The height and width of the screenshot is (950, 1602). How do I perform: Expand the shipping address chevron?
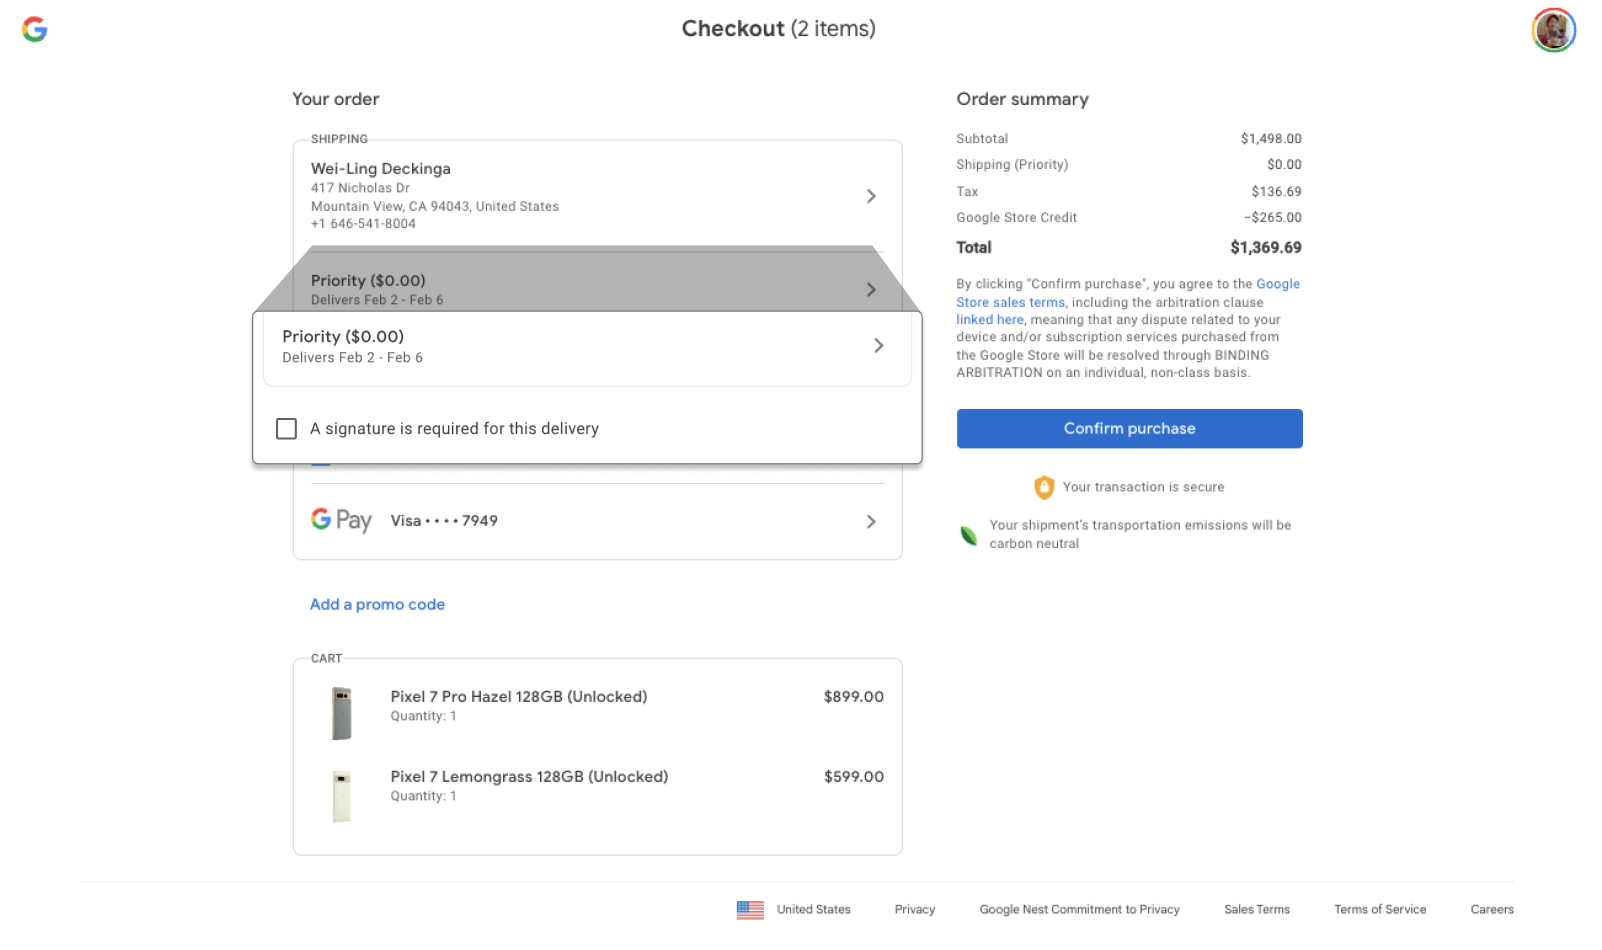coord(871,196)
